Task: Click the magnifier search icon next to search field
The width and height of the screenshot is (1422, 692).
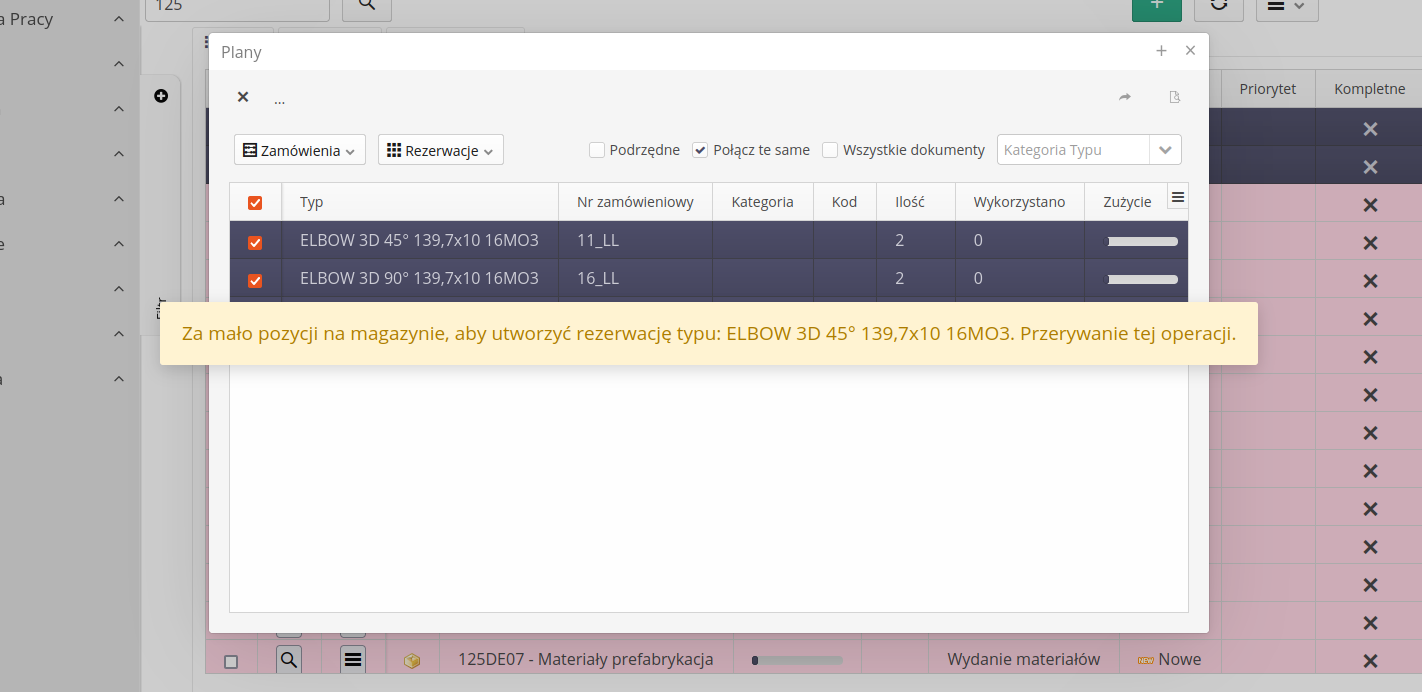Action: (x=367, y=5)
